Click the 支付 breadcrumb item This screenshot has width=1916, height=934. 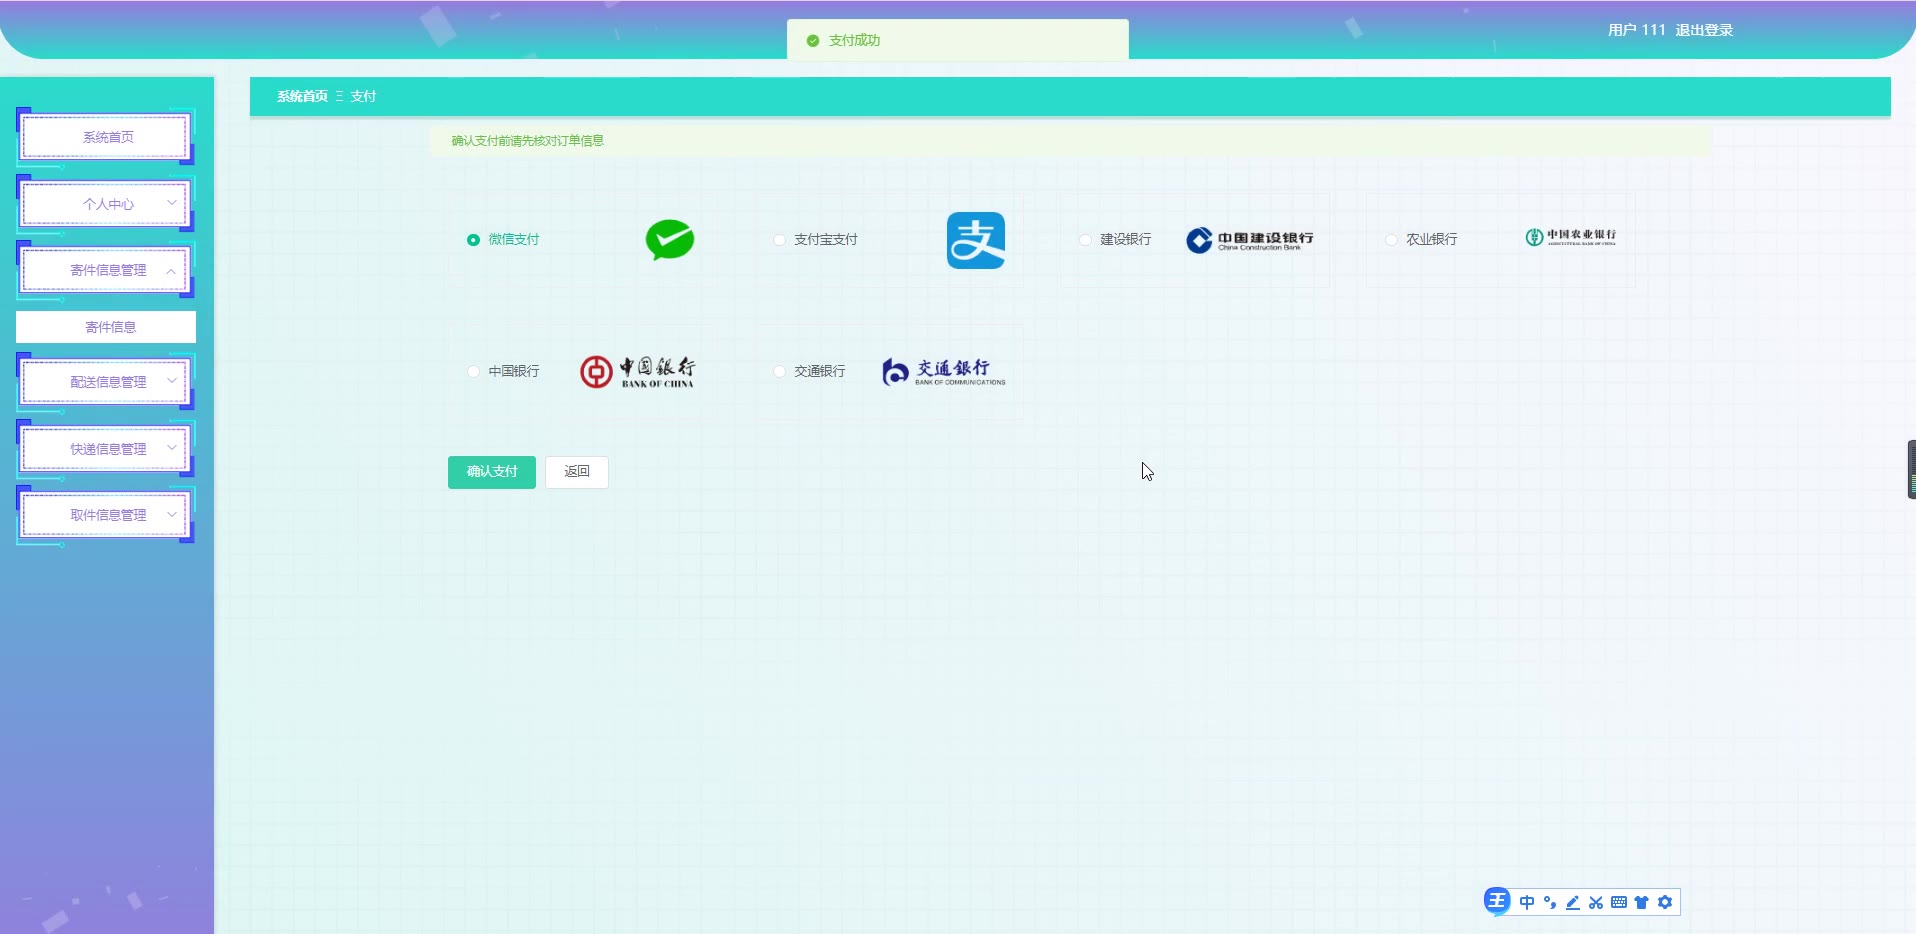363,96
